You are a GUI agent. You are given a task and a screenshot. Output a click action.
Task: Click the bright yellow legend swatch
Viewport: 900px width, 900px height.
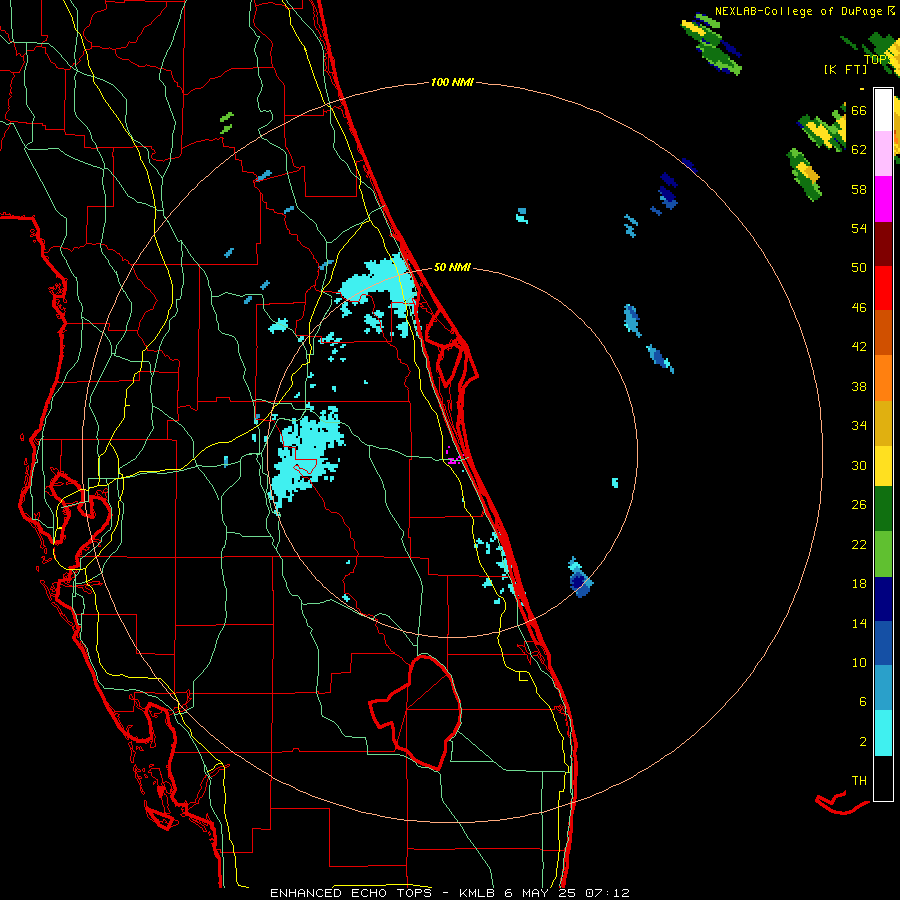point(883,465)
